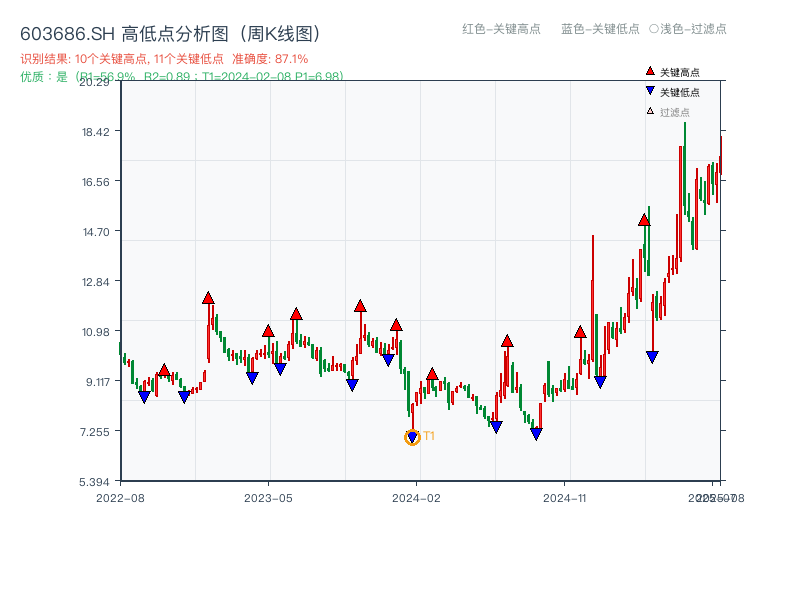Click the tallest candlestick wick near 18.42
Screen dimensions: 800x600
coord(685,168)
